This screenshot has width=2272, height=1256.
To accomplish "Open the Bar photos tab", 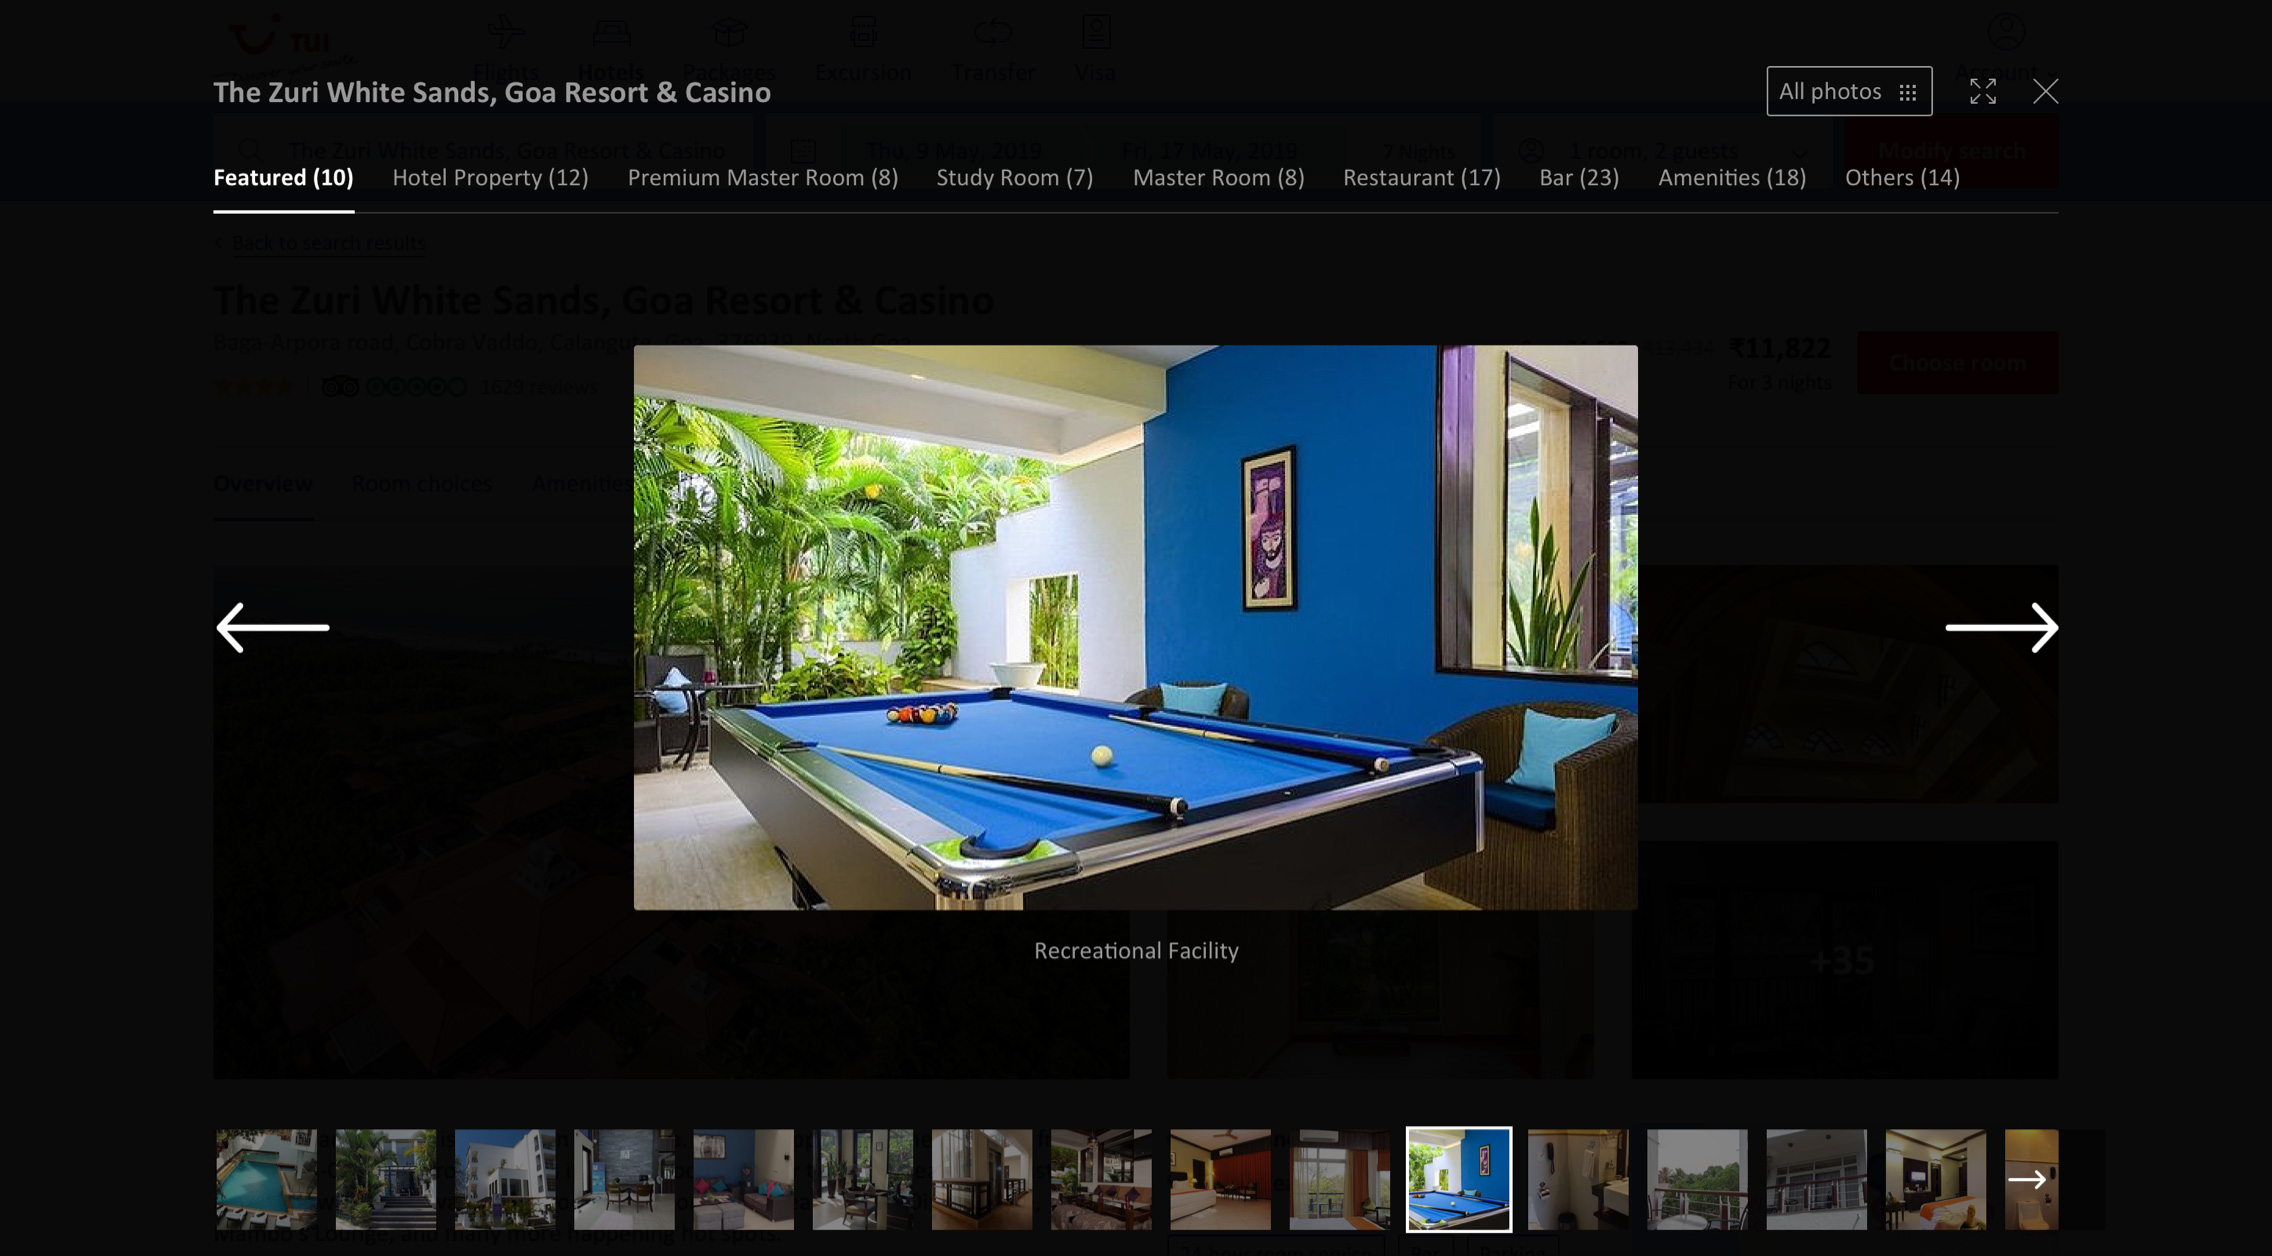I will 1578,178.
